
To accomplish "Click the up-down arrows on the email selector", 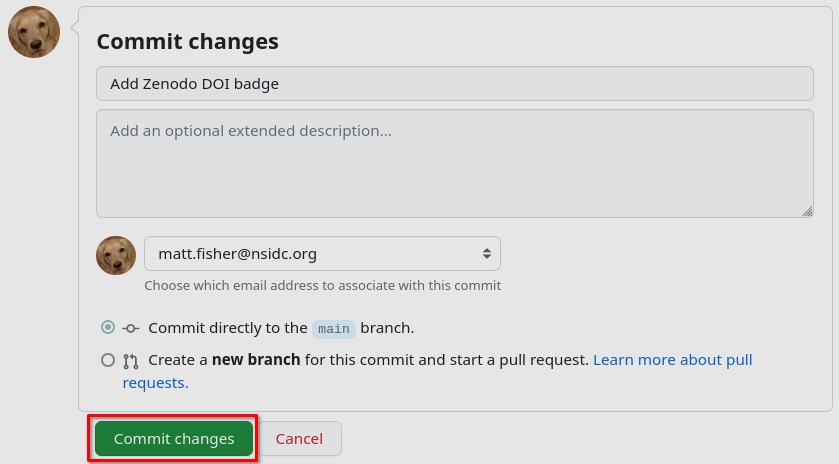I will [487, 254].
